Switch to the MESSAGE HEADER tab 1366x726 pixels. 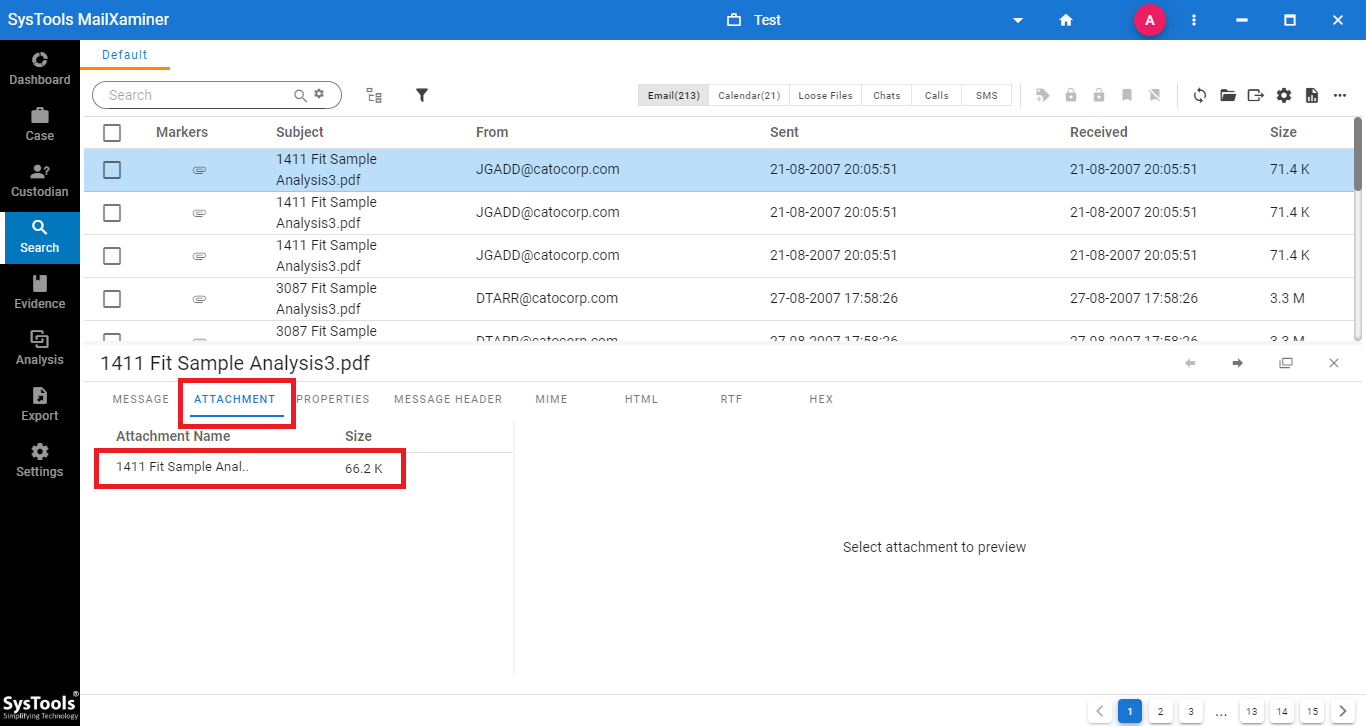point(448,399)
